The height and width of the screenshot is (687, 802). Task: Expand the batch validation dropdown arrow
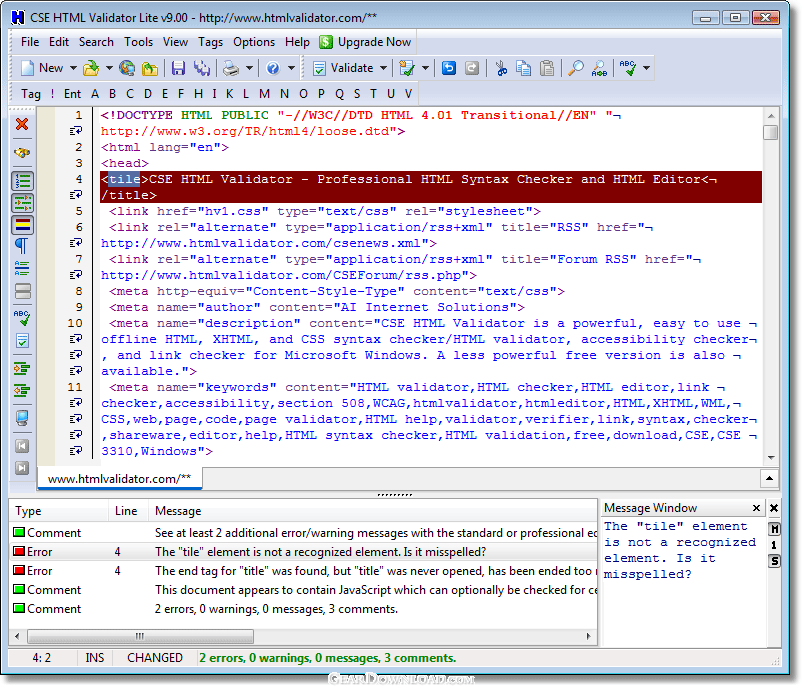point(425,68)
